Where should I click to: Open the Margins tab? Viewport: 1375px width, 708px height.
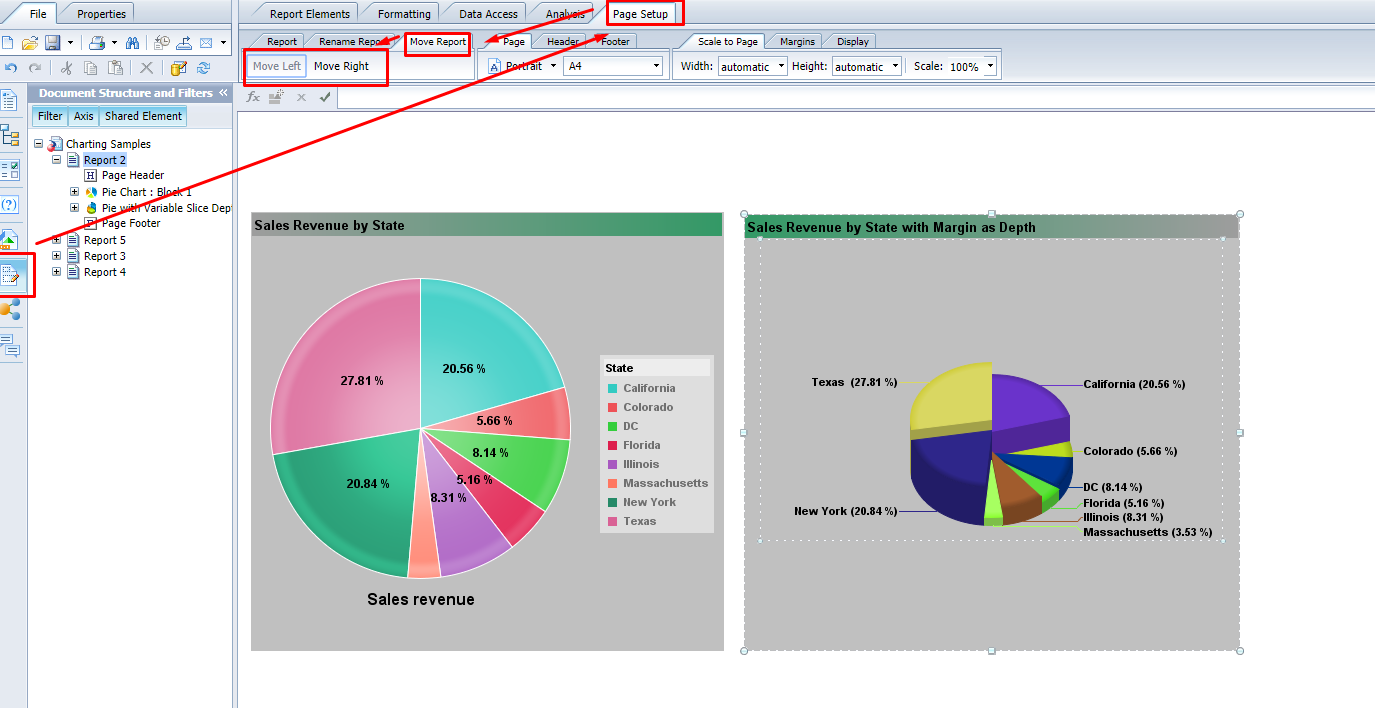797,41
